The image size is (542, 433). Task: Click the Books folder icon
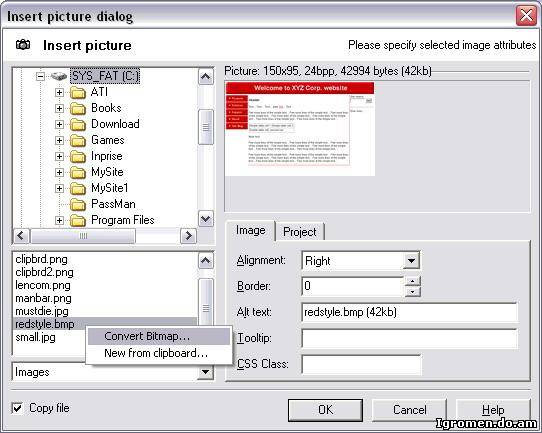tap(78, 109)
